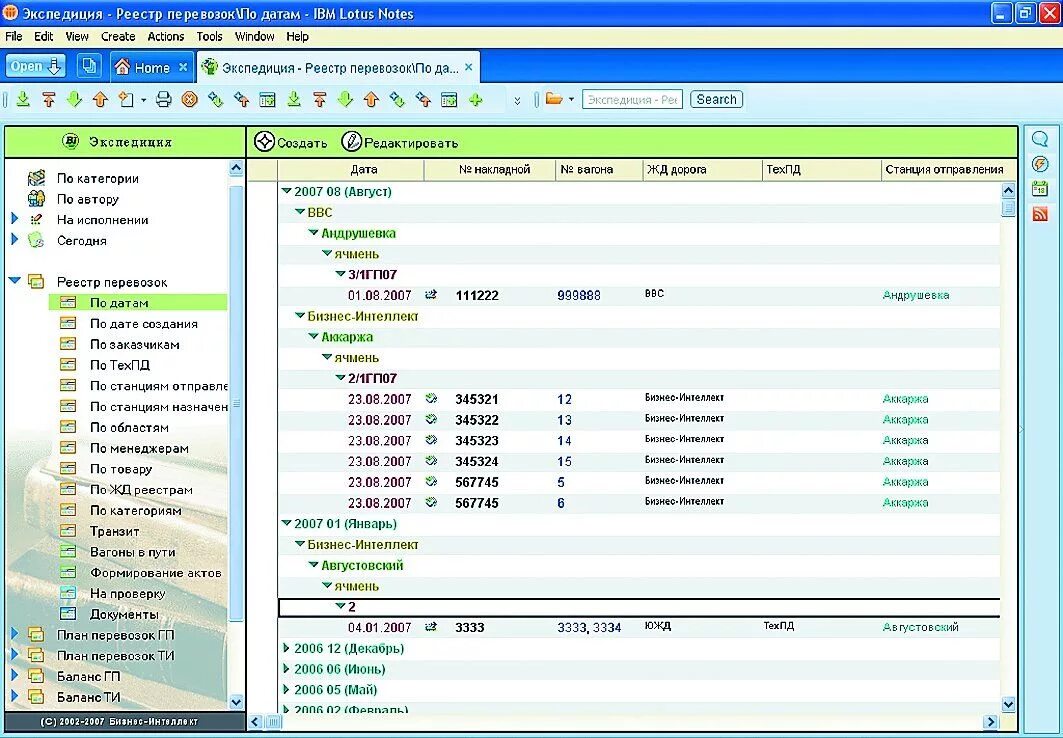Image resolution: width=1063 pixels, height=738 pixels.
Task: Click the Реестр перевозок folder icon
Action: click(x=36, y=282)
